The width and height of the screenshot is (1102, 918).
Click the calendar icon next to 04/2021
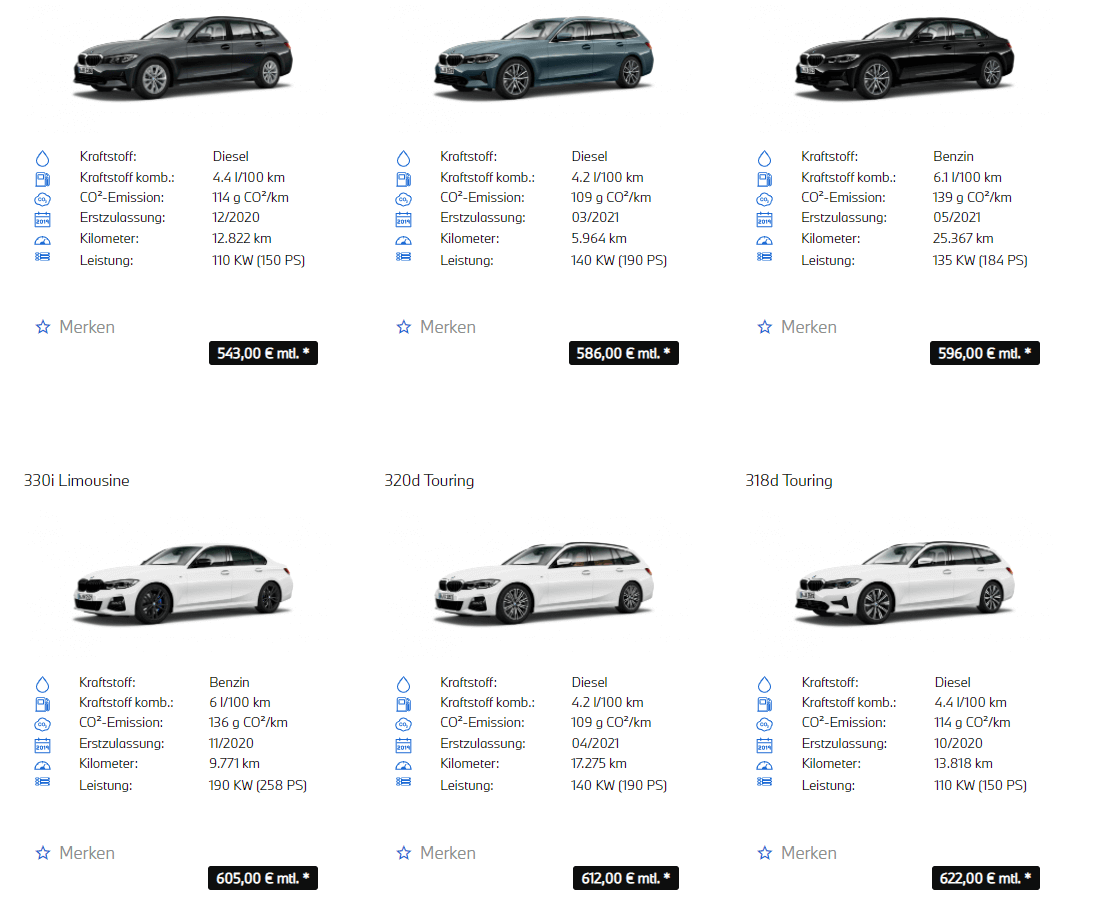tap(403, 745)
